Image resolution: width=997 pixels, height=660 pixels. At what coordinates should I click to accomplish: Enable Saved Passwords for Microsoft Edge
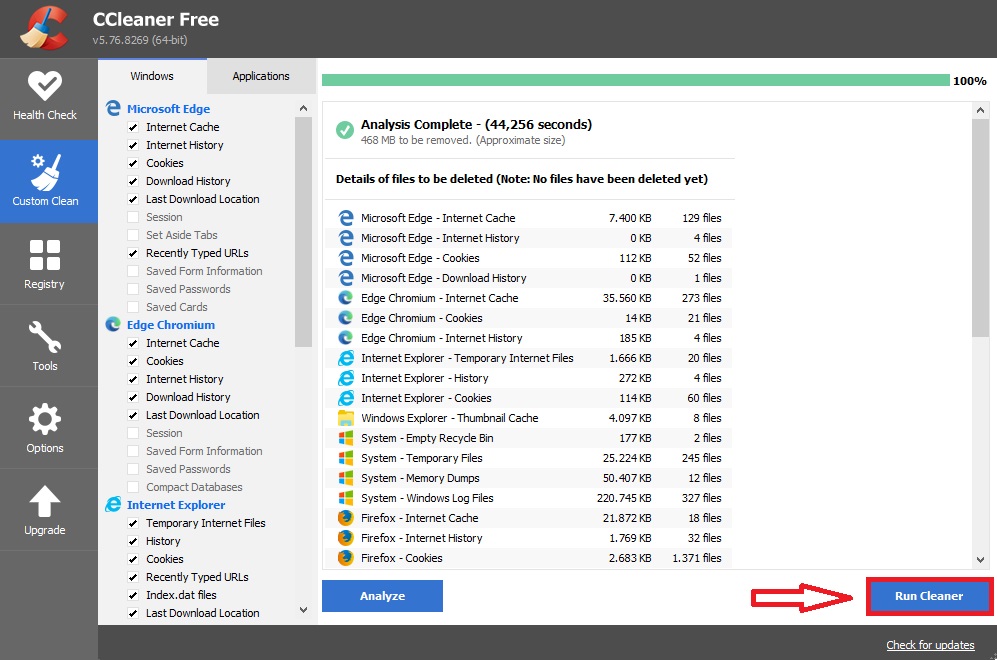coord(134,289)
